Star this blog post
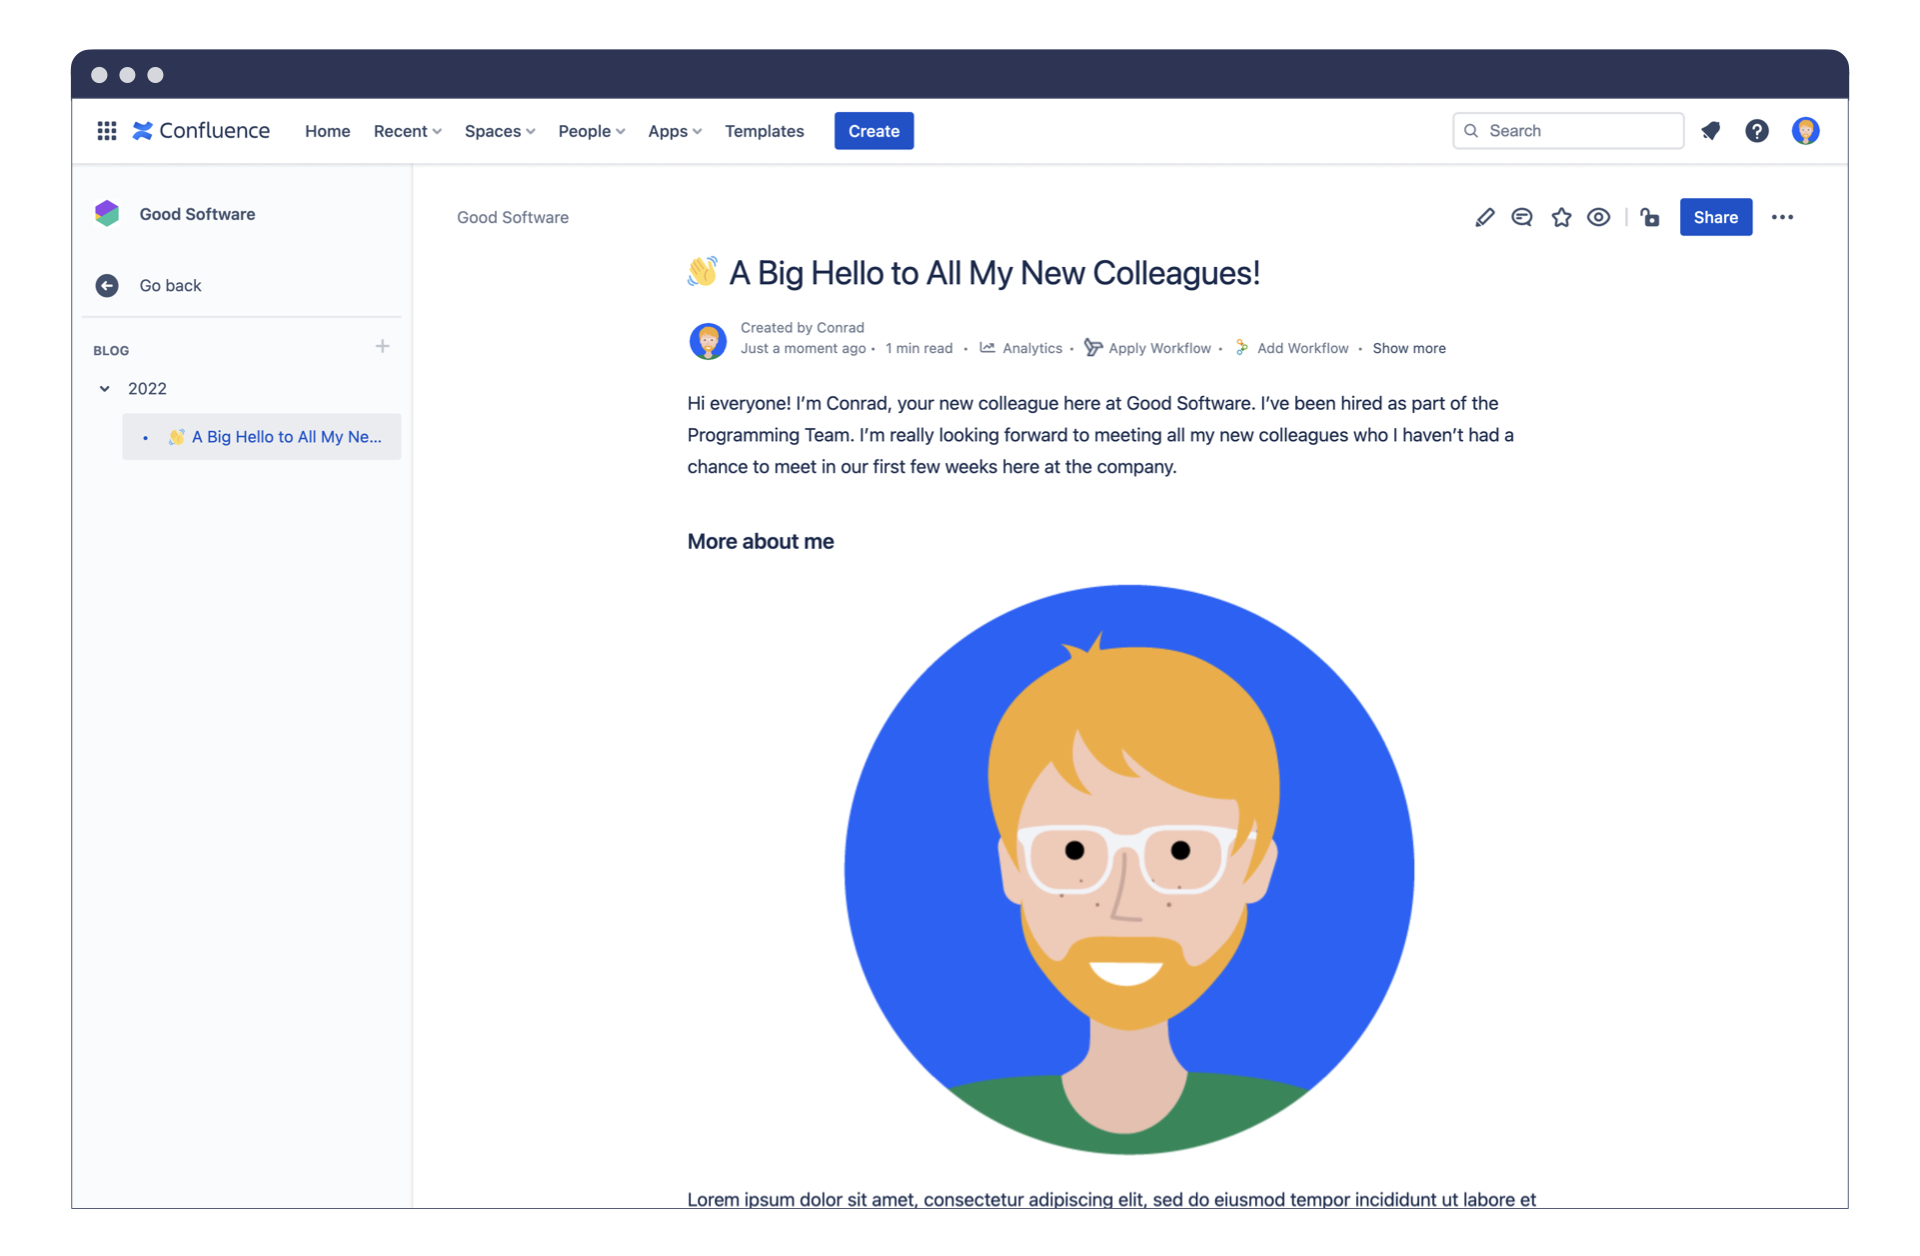1920x1256 pixels. click(1561, 217)
